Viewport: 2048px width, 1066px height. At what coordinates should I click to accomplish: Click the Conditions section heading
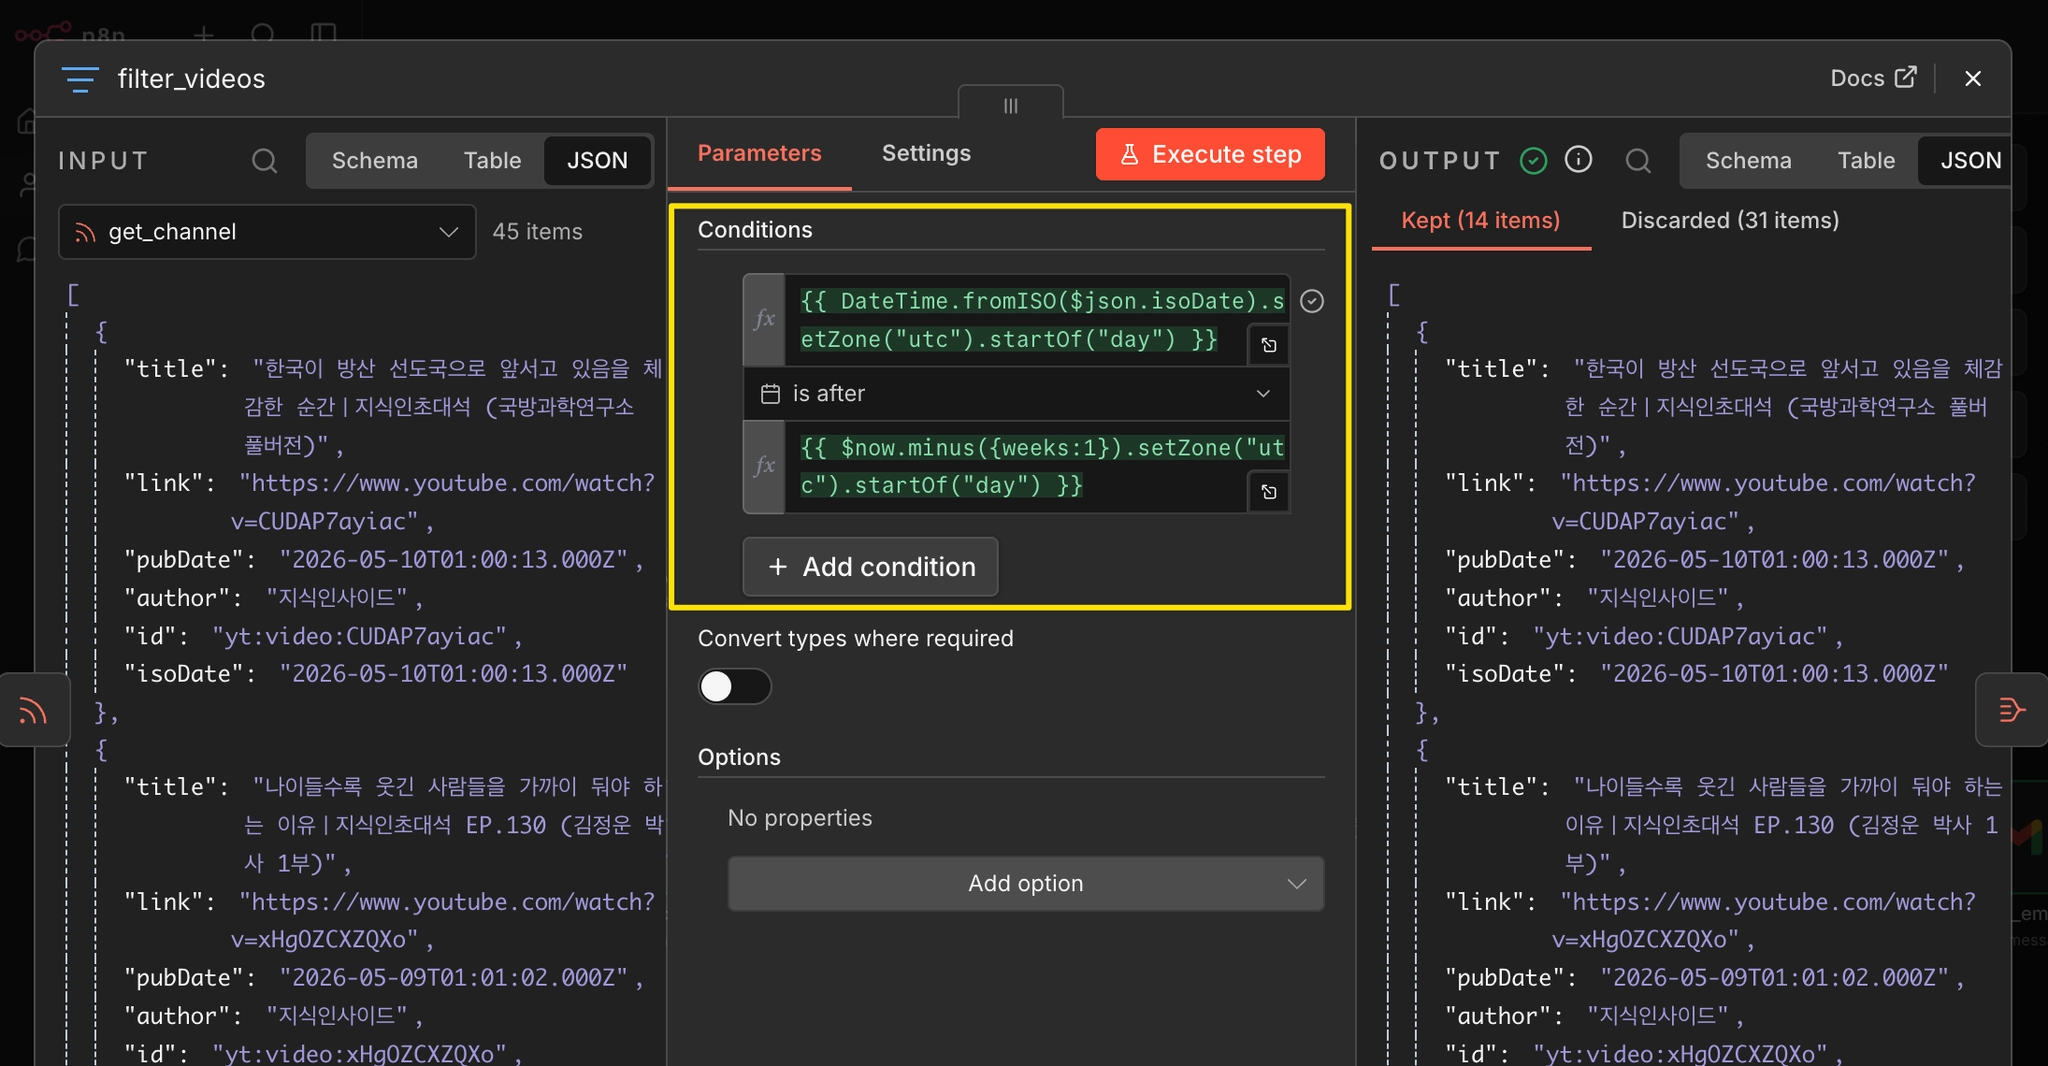[755, 230]
